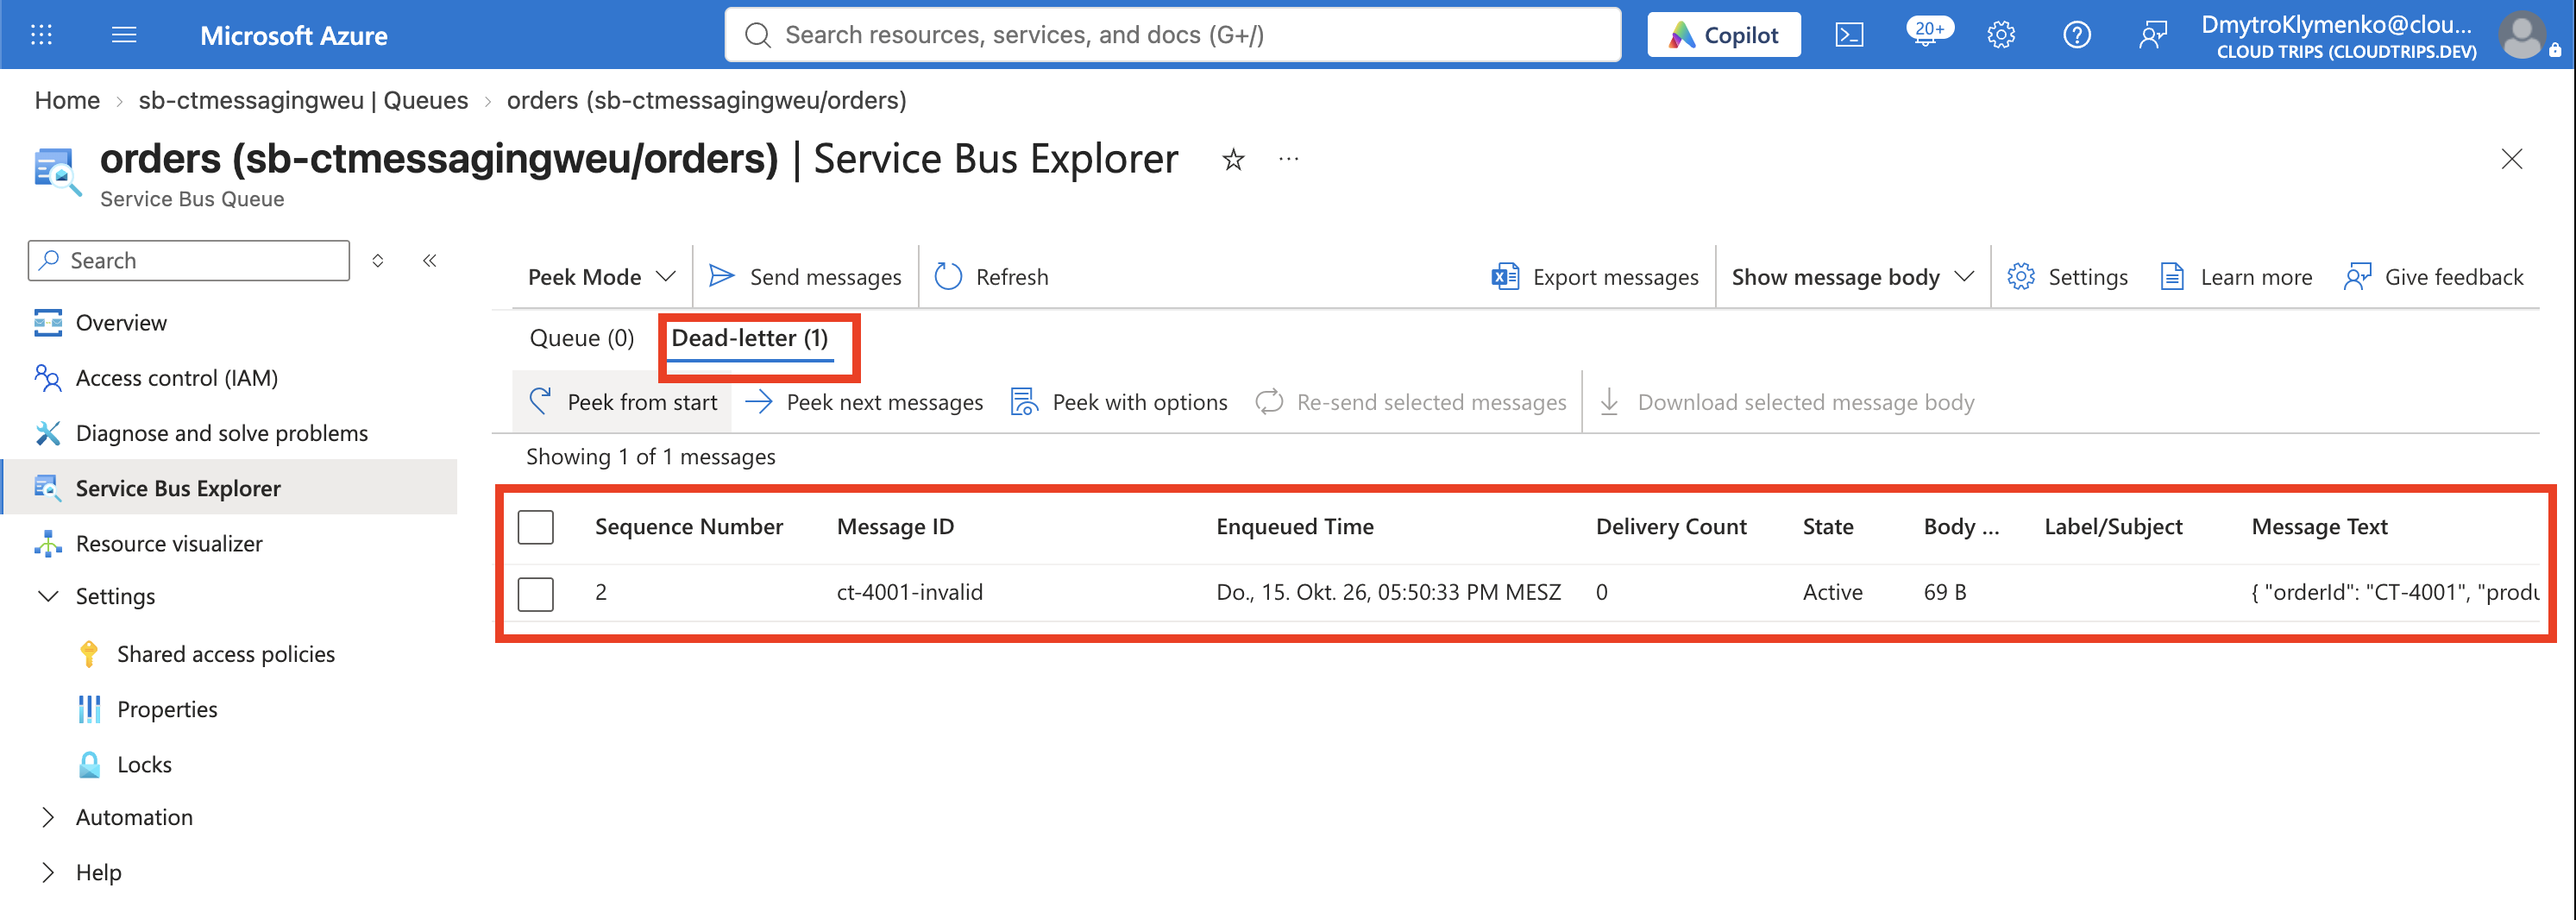Launch Cloud Shell from the top bar

(1849, 35)
